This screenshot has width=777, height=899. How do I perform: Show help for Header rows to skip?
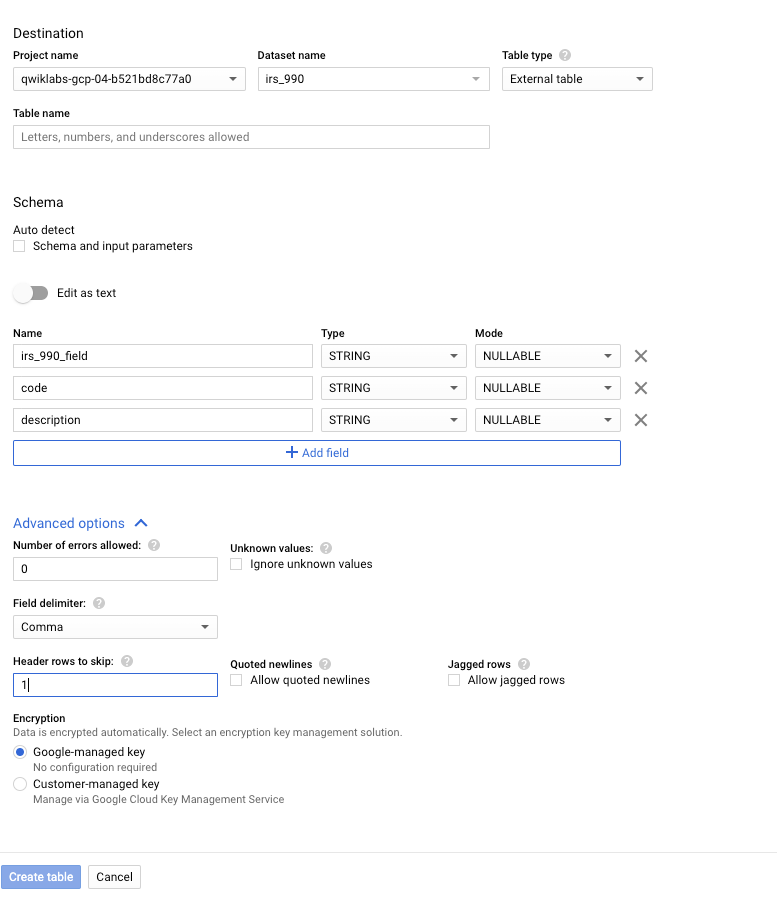(x=127, y=661)
